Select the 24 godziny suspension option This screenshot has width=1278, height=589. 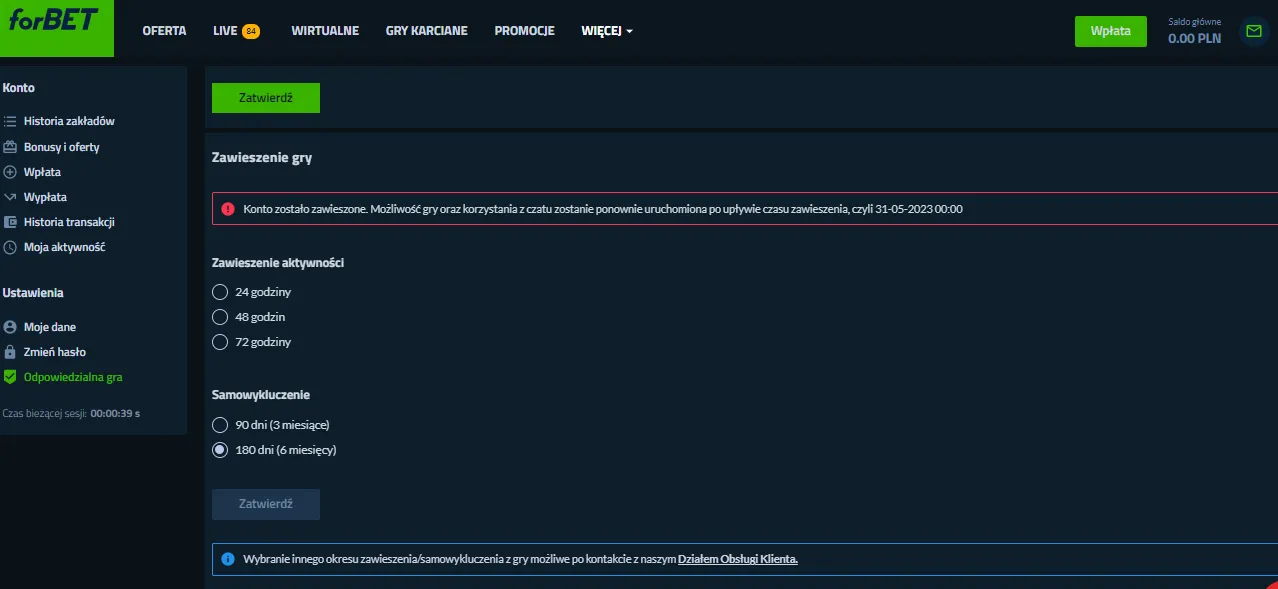click(220, 292)
